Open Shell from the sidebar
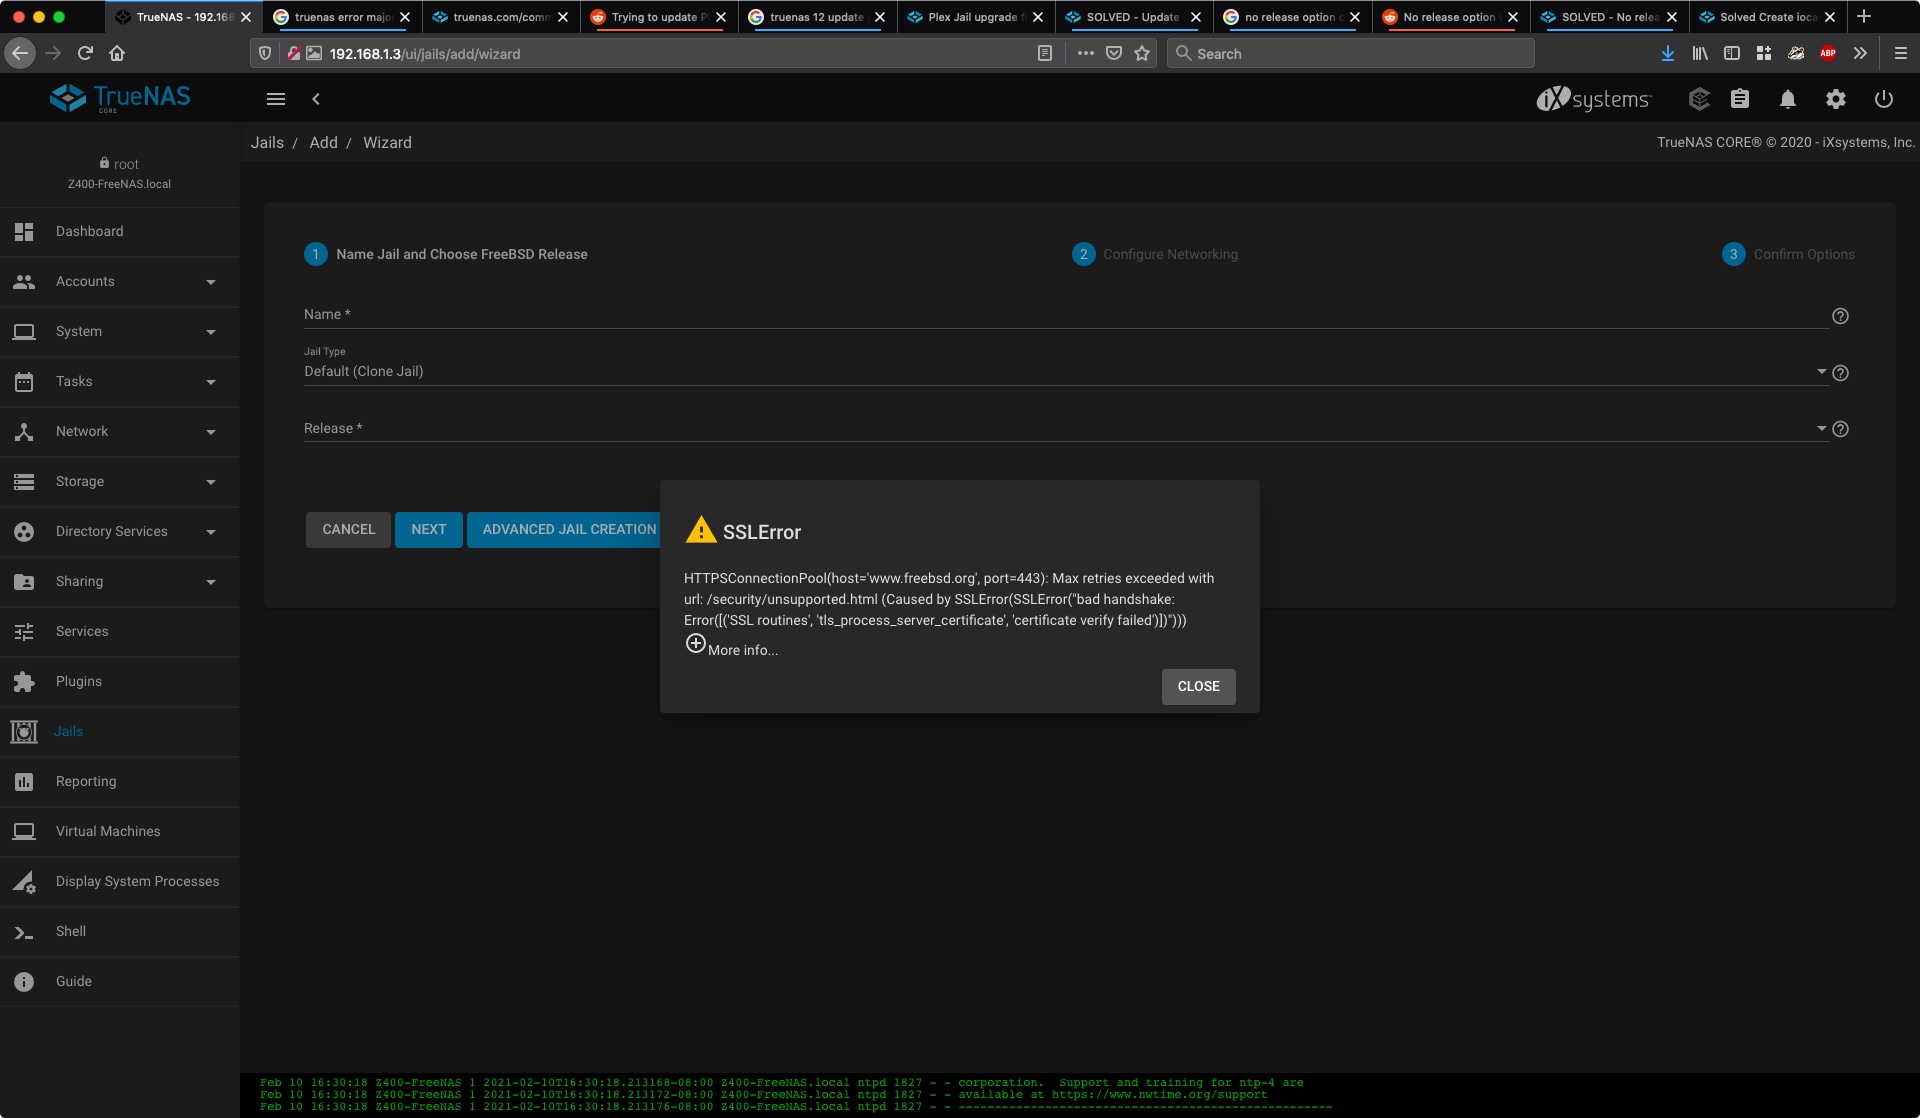Viewport: 1920px width, 1118px height. (x=70, y=932)
